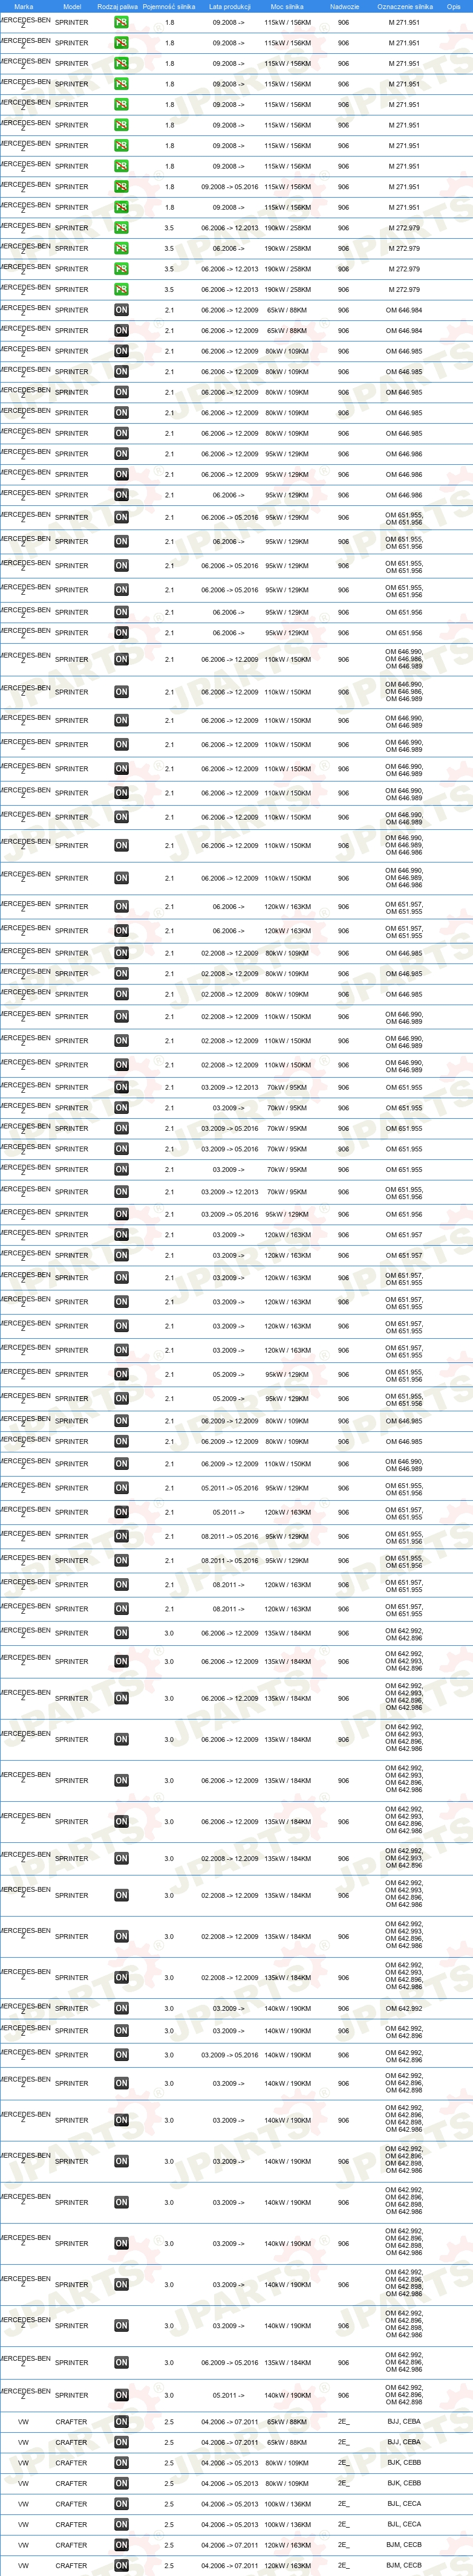Click the Nadwozie column header
The height and width of the screenshot is (2576, 473).
(344, 6)
